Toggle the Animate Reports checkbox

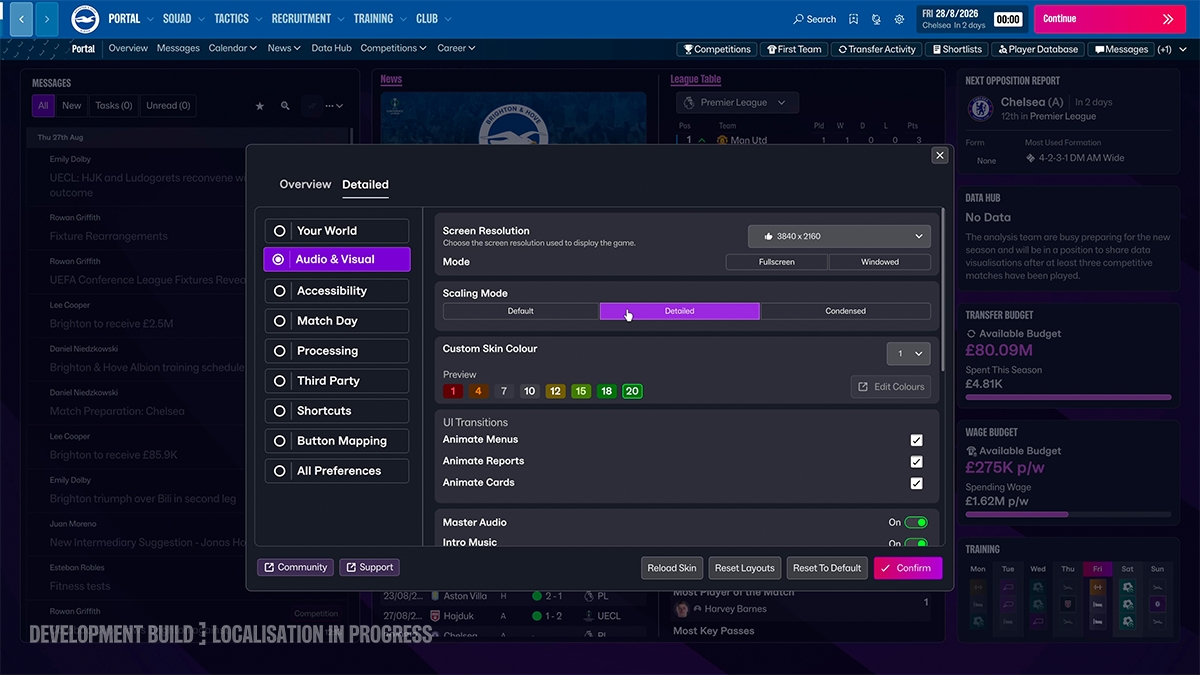pos(916,462)
